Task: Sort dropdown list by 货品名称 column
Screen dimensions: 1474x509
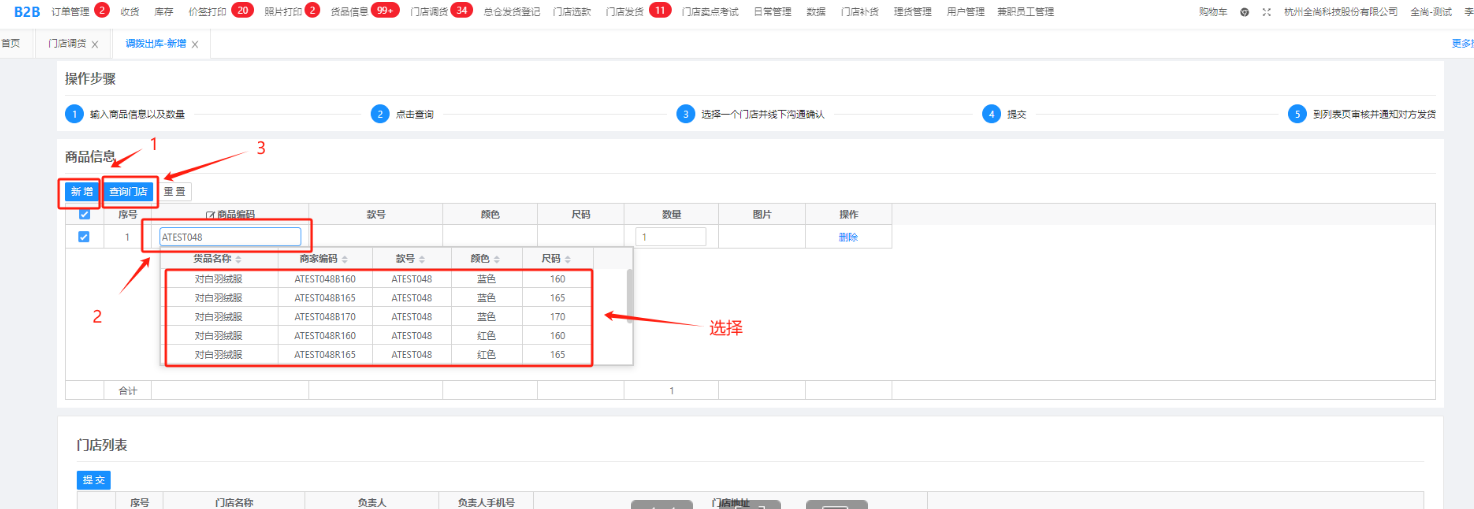Action: [x=240, y=259]
